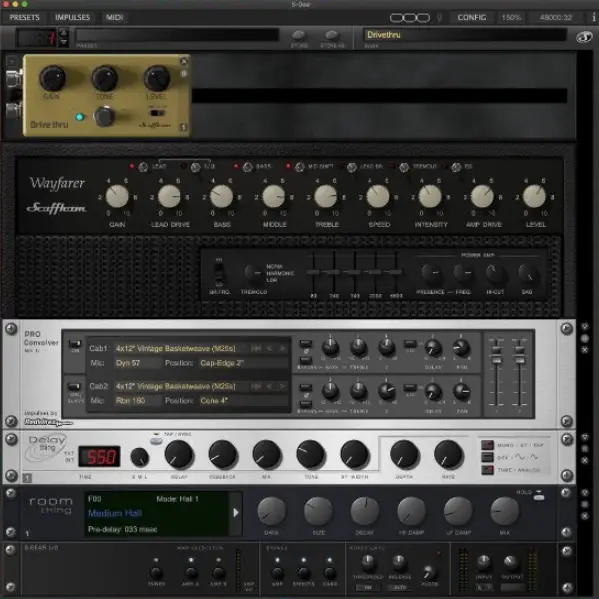Open the Cab1 Position Cap-Edge 2" selector
The width and height of the screenshot is (599, 599).
click(x=243, y=363)
